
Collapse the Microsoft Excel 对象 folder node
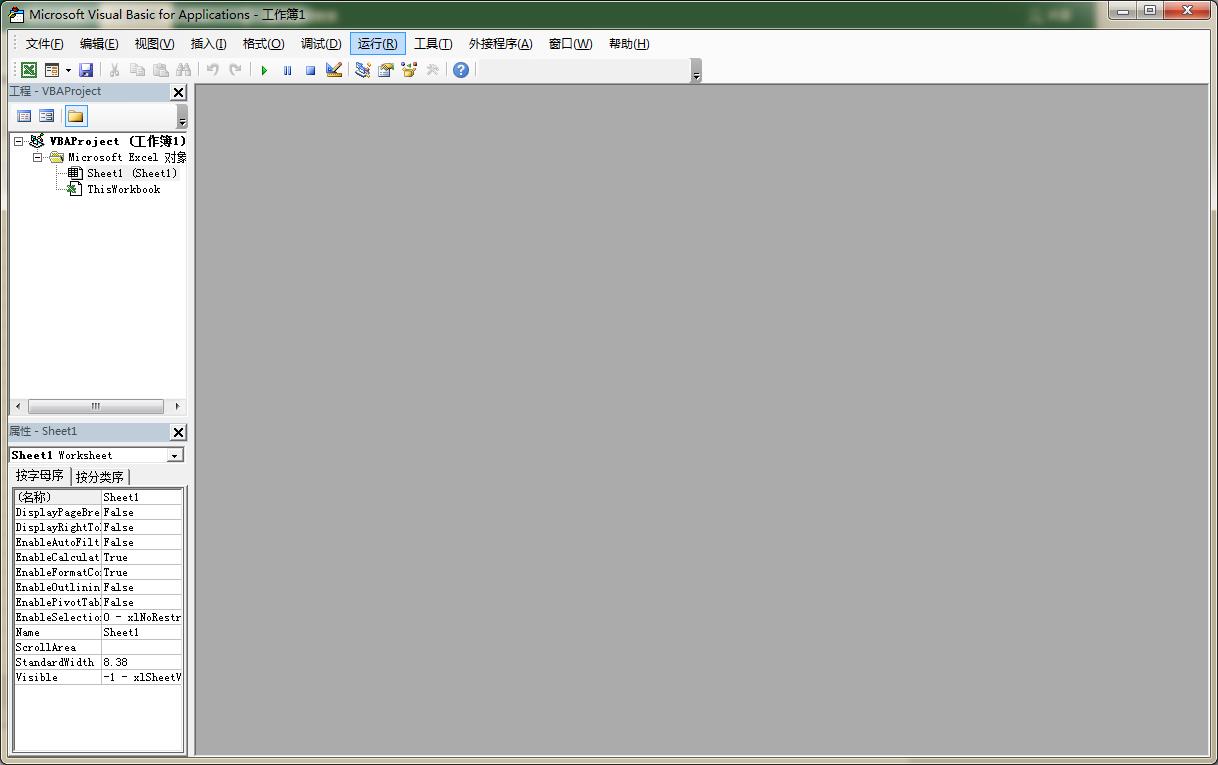pyautogui.click(x=37, y=158)
